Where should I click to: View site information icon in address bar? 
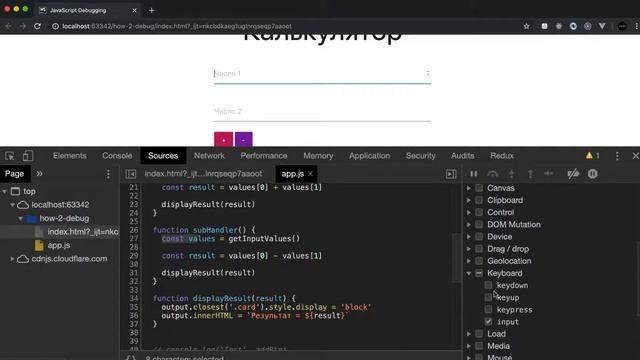[x=55, y=26]
